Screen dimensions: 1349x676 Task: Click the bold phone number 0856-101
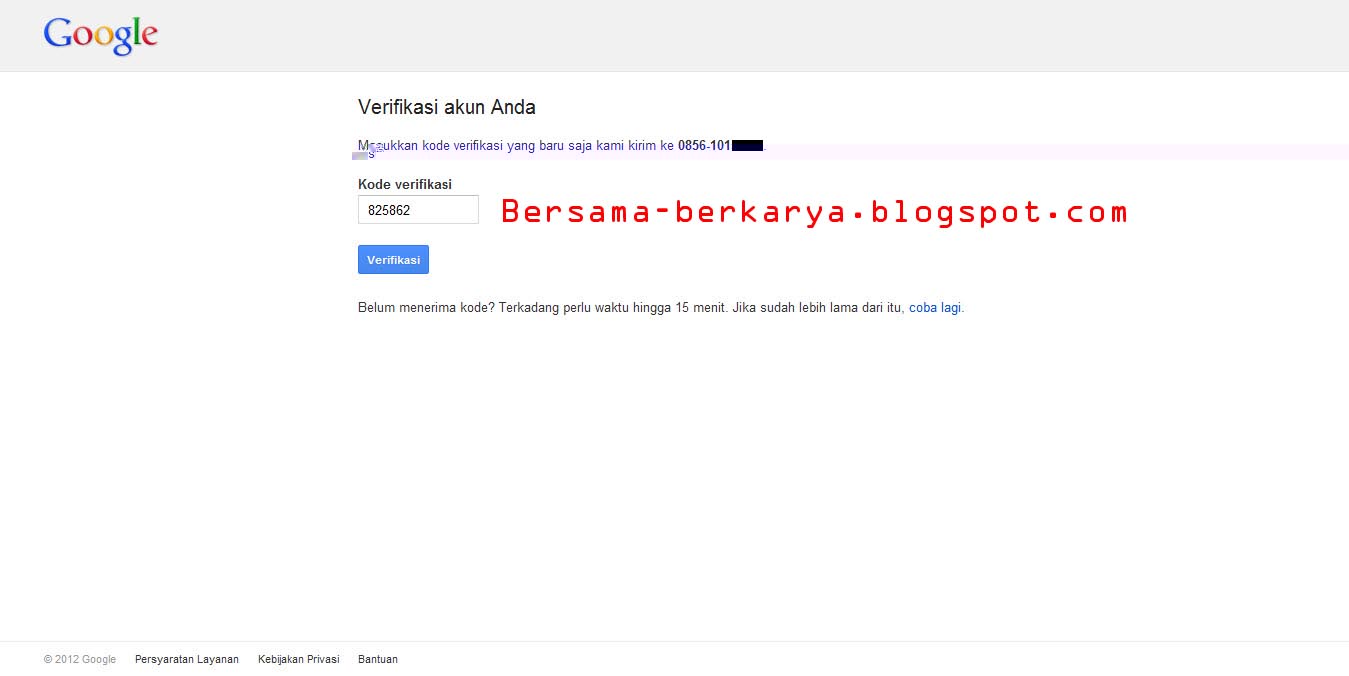tap(703, 145)
